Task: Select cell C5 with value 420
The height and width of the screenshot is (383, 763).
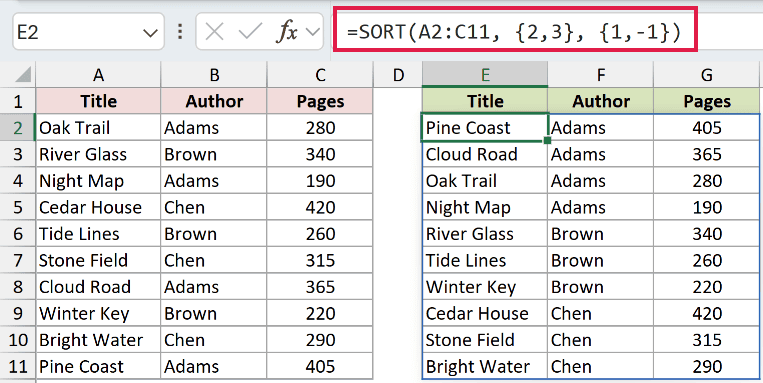Action: 320,207
